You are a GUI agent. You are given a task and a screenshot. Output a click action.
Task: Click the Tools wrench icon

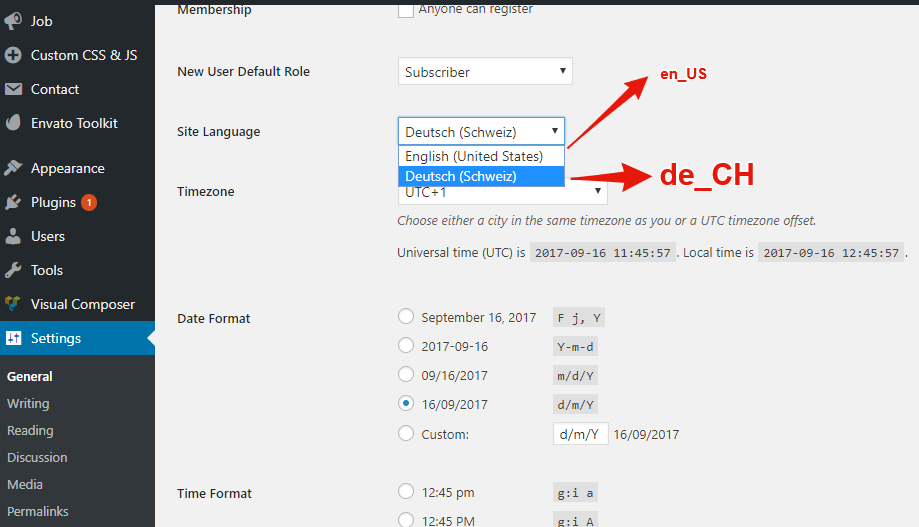click(x=13, y=270)
